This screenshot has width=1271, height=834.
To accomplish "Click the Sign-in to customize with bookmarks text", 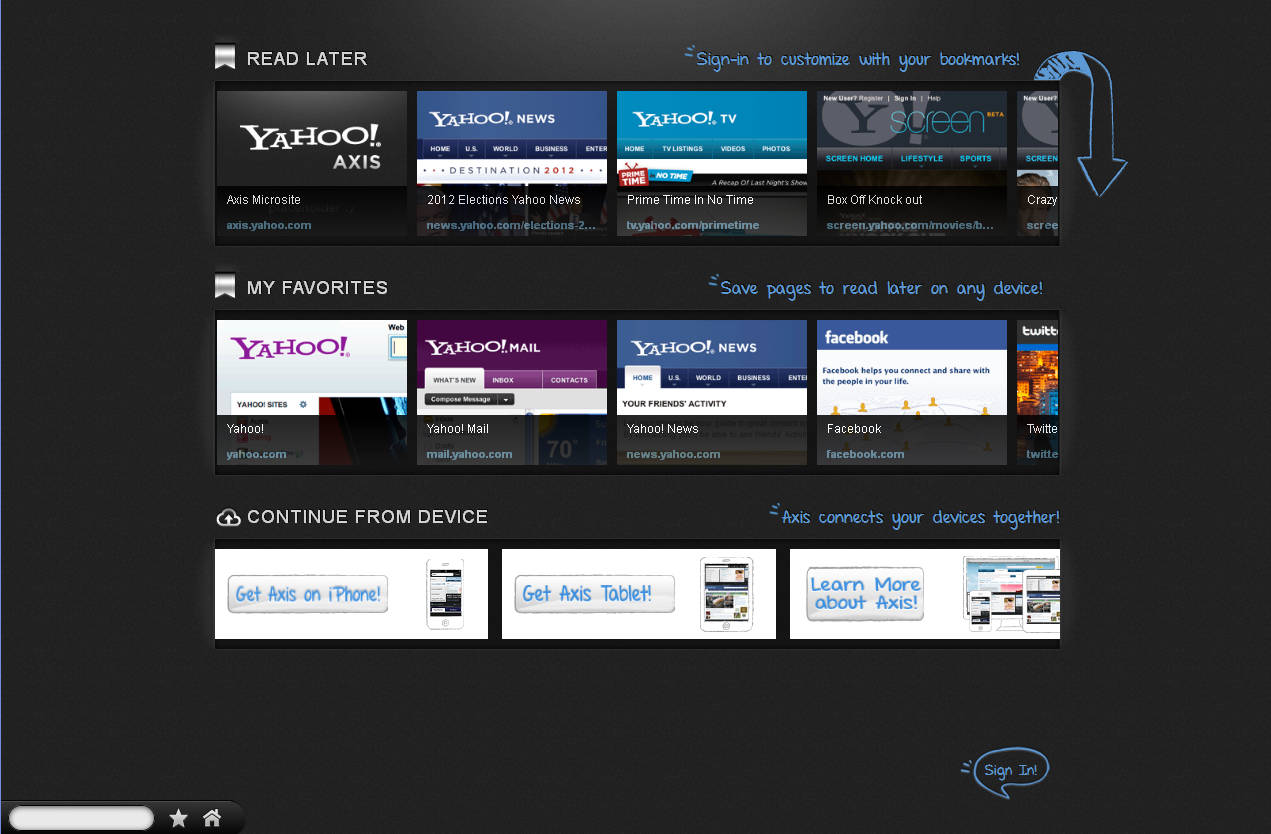I will point(858,59).
